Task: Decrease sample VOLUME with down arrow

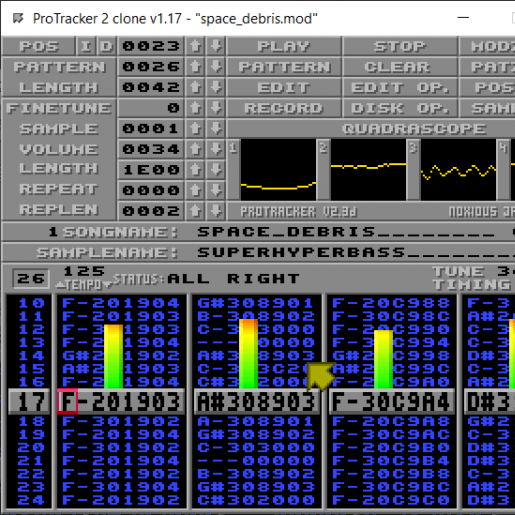Action: [x=216, y=149]
